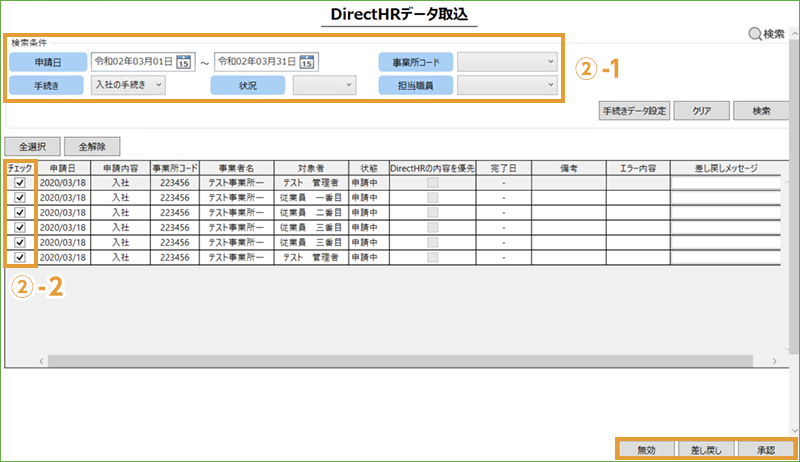The height and width of the screenshot is (462, 800).
Task: Click the 状態 column header
Action: 369,168
